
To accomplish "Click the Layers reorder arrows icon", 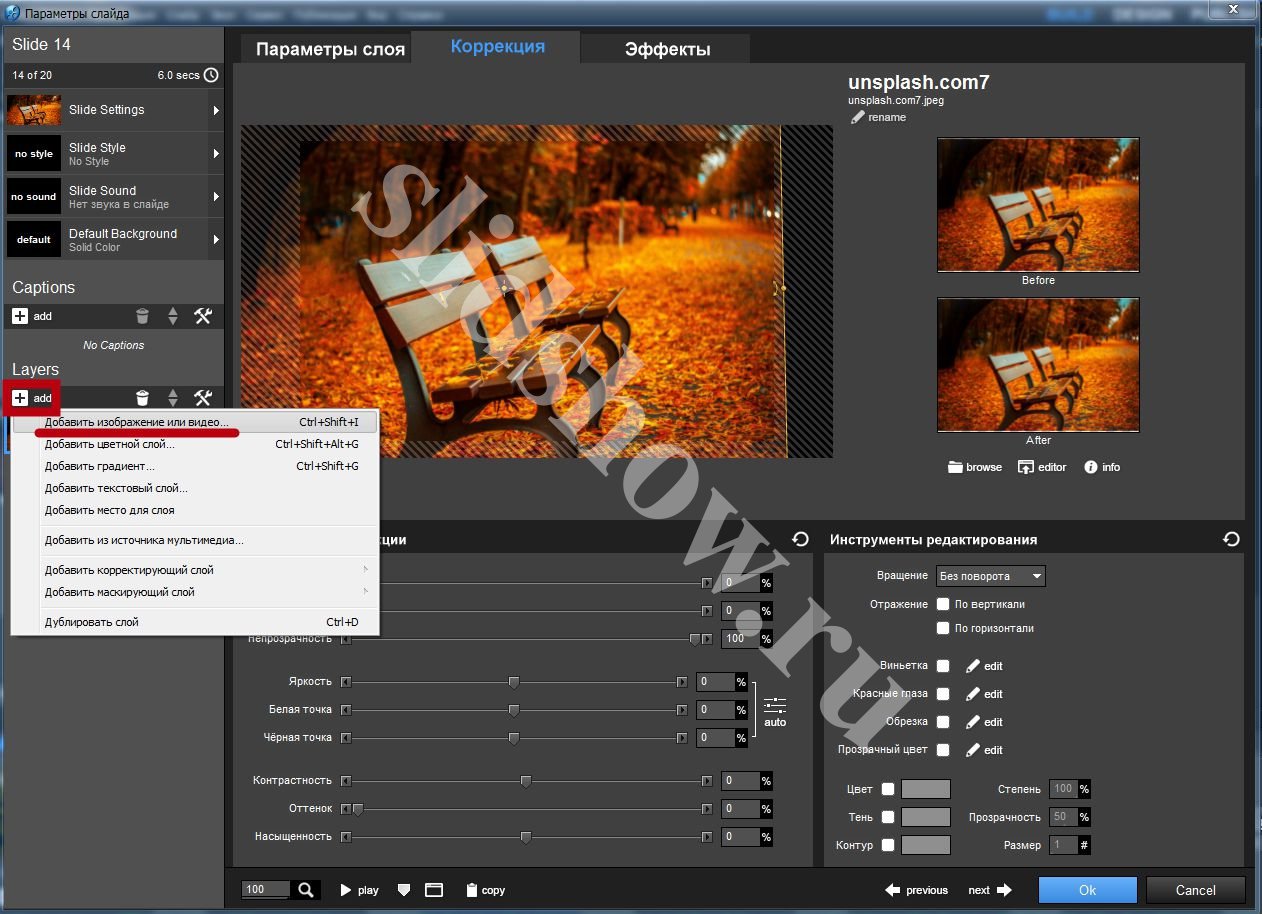I will point(173,398).
